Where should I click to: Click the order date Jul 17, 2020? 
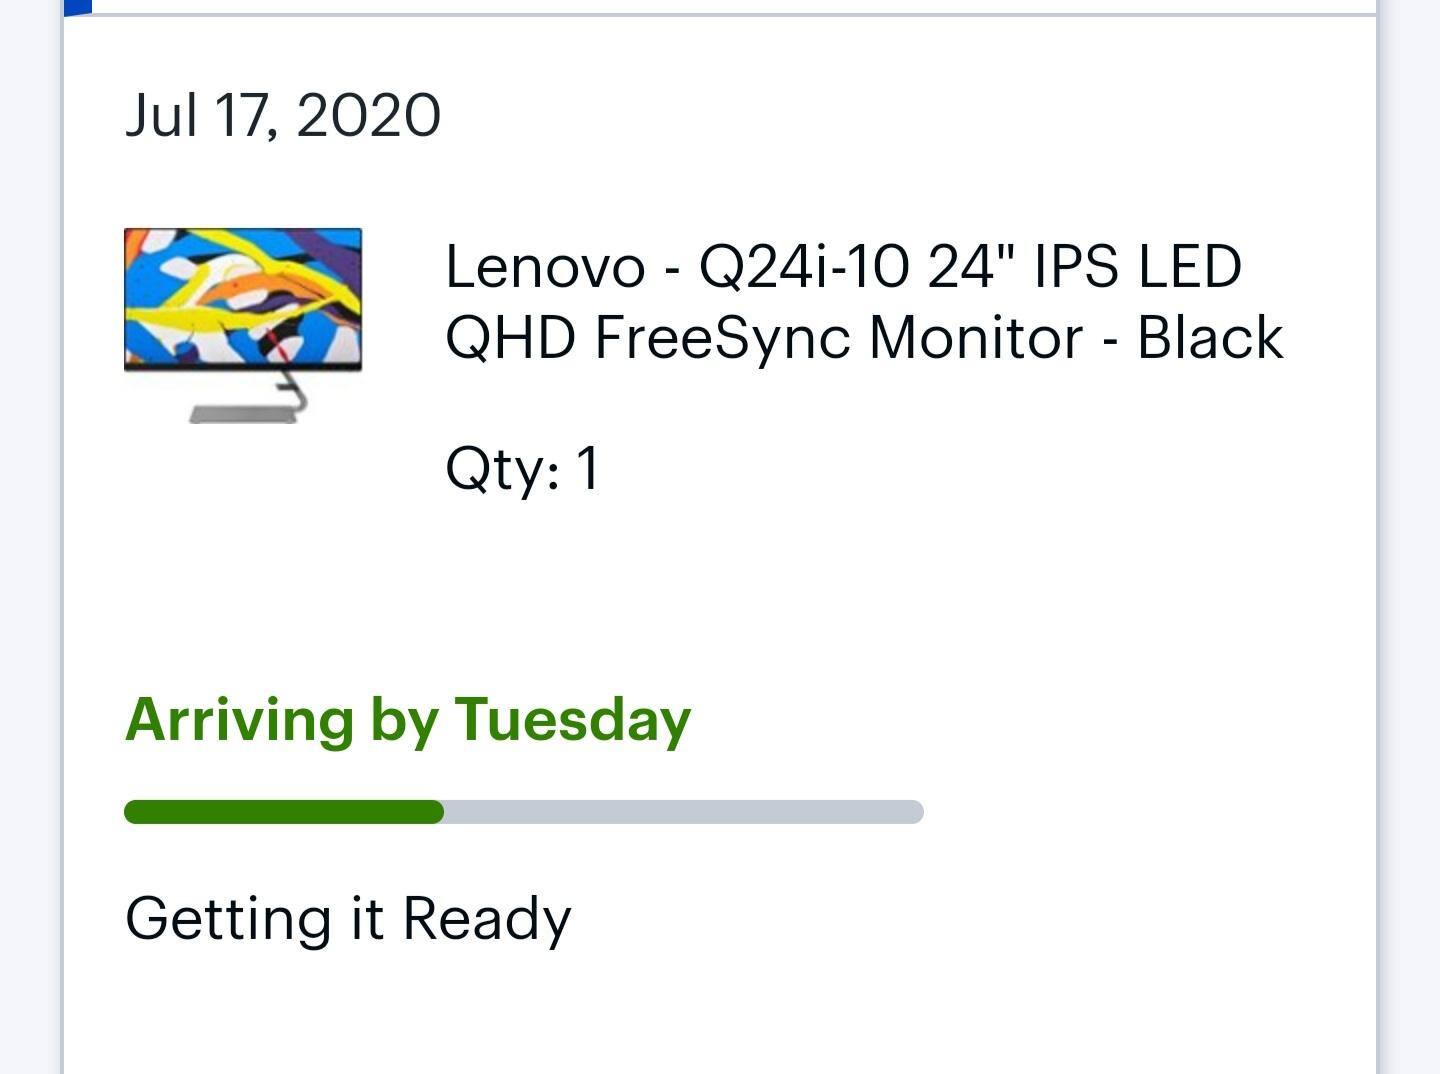282,115
